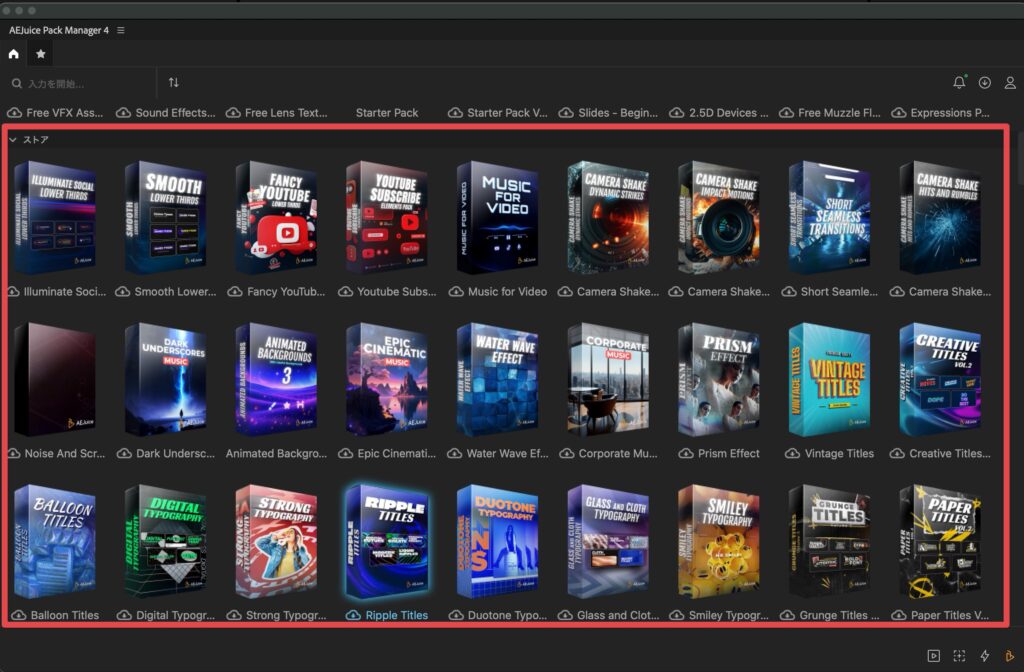Download cloud icon for Dark Undersc...
Image resolution: width=1024 pixels, height=672 pixels.
tap(124, 453)
